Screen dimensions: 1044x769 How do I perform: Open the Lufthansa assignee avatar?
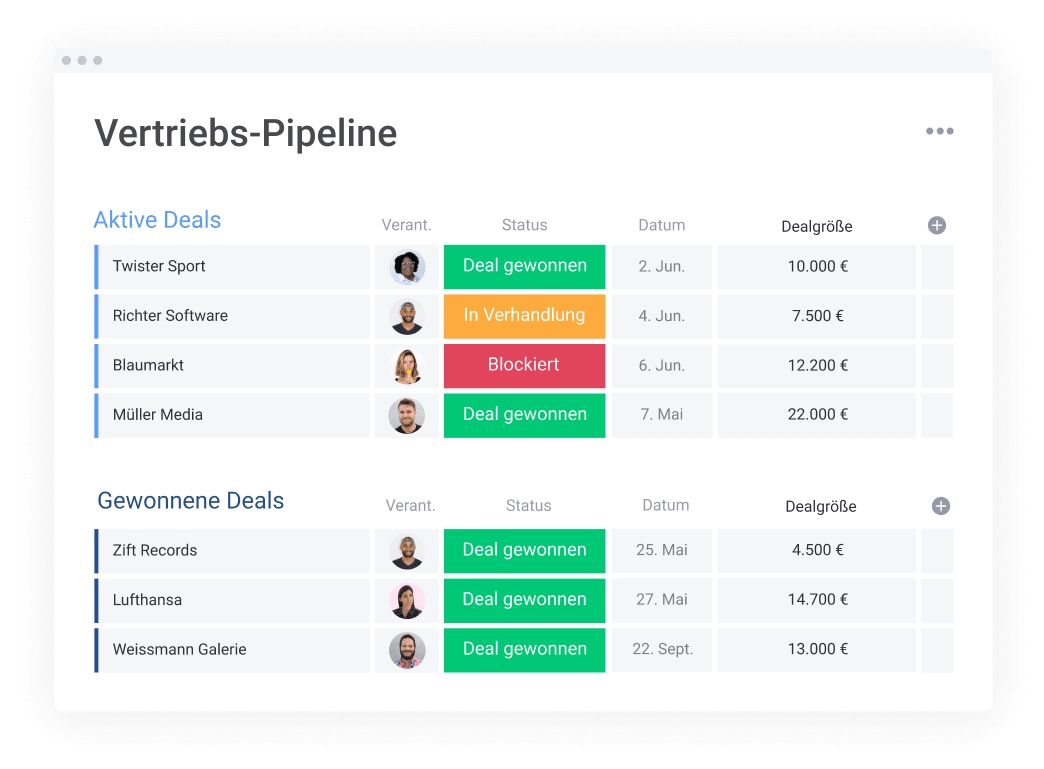coord(407,600)
